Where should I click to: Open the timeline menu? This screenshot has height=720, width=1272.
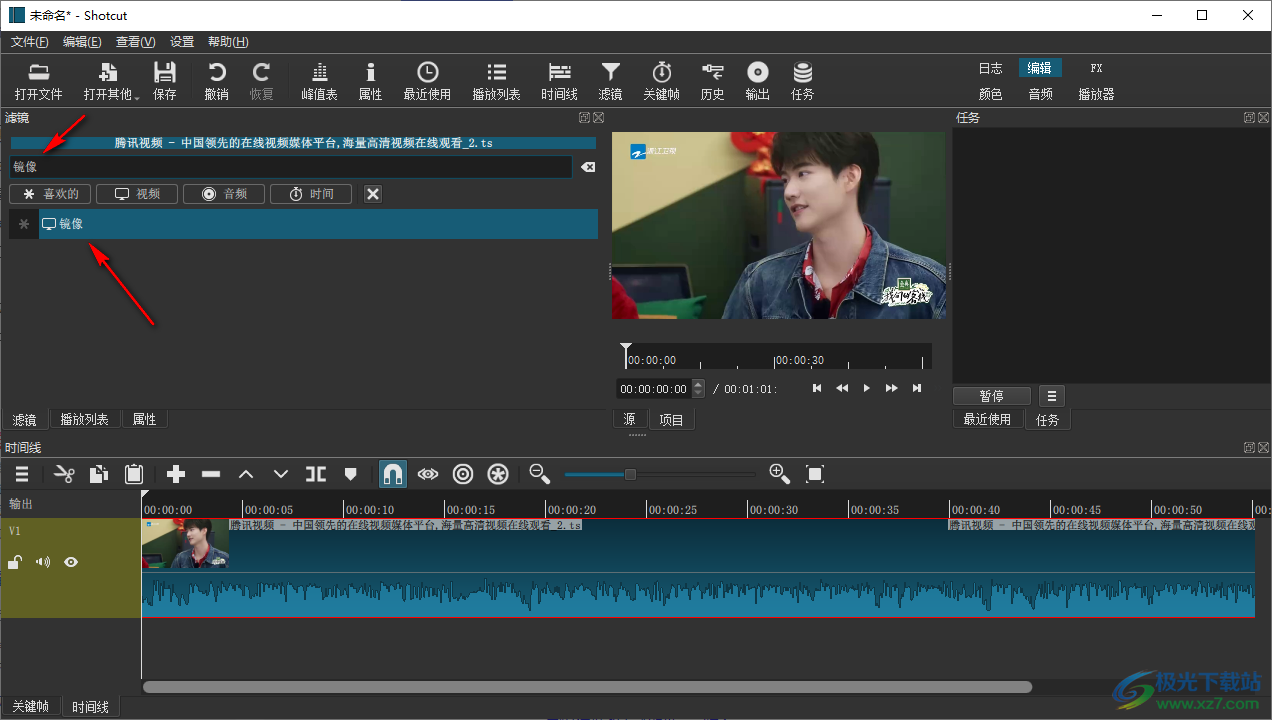22,474
